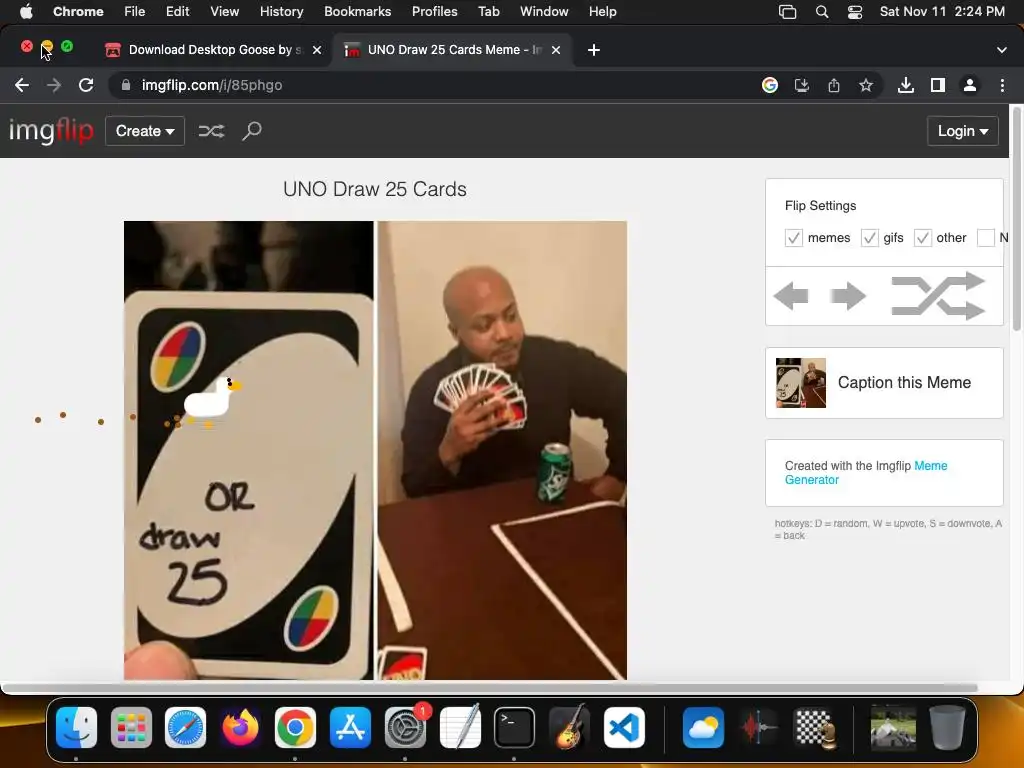Click the site lock icon
The width and height of the screenshot is (1024, 768).
126,85
